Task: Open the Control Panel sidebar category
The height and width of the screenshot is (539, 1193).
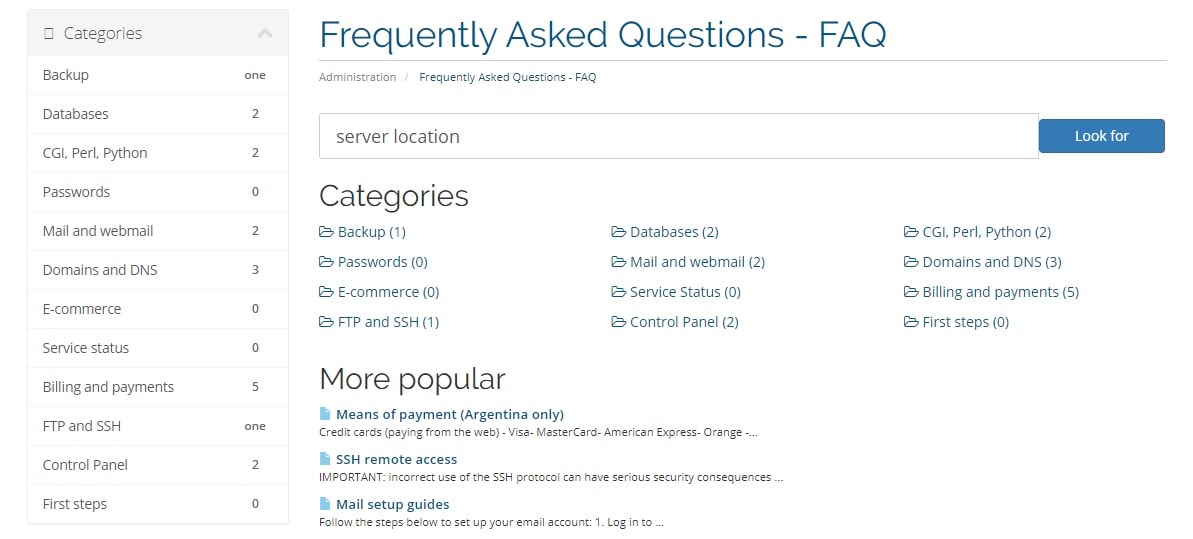Action: pyautogui.click(x=157, y=464)
